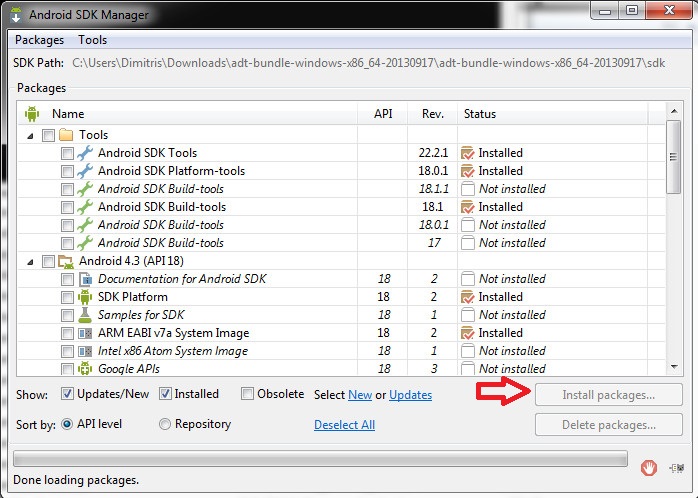Check the Intel x86 Atom System Image checkbox

click(x=67, y=351)
